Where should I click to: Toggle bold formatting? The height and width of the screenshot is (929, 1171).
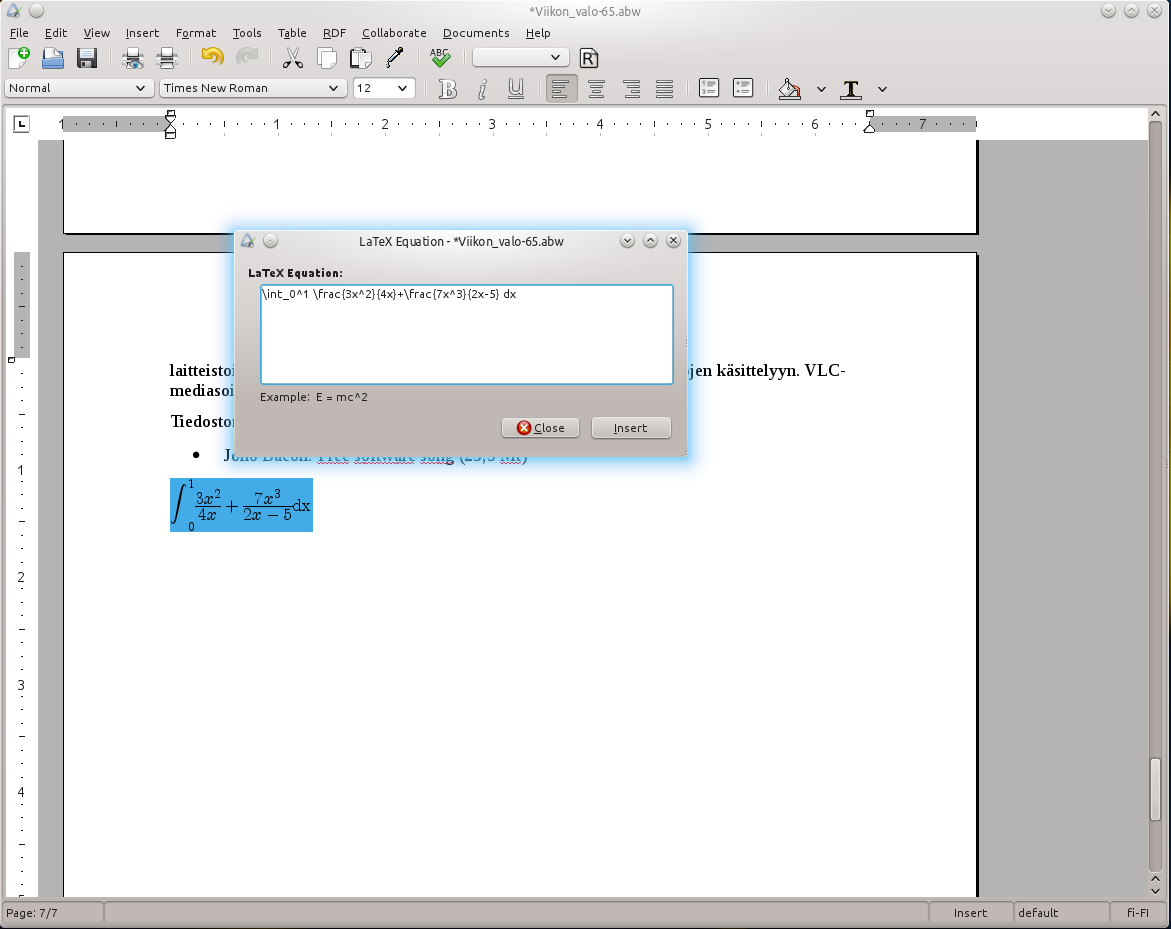pyautogui.click(x=448, y=89)
